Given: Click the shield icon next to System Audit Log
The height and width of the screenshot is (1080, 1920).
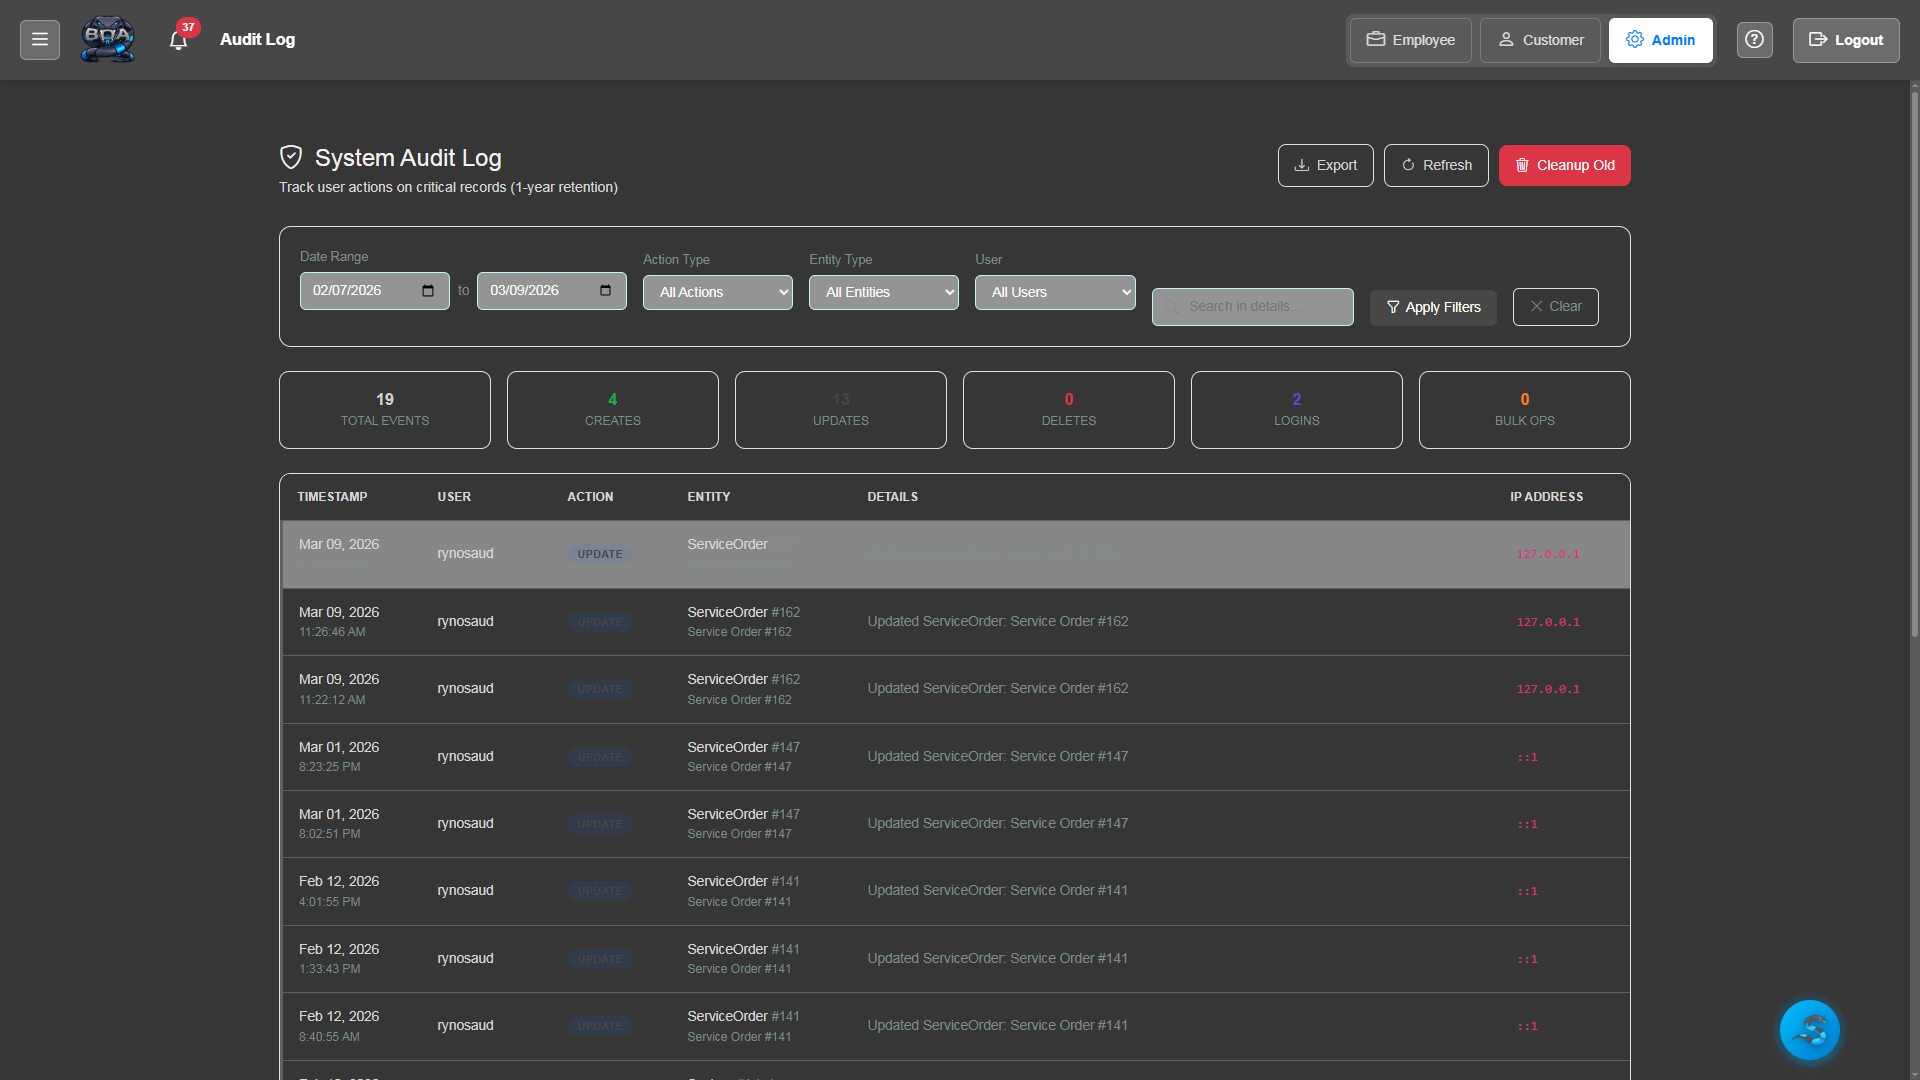Looking at the screenshot, I should tap(290, 157).
